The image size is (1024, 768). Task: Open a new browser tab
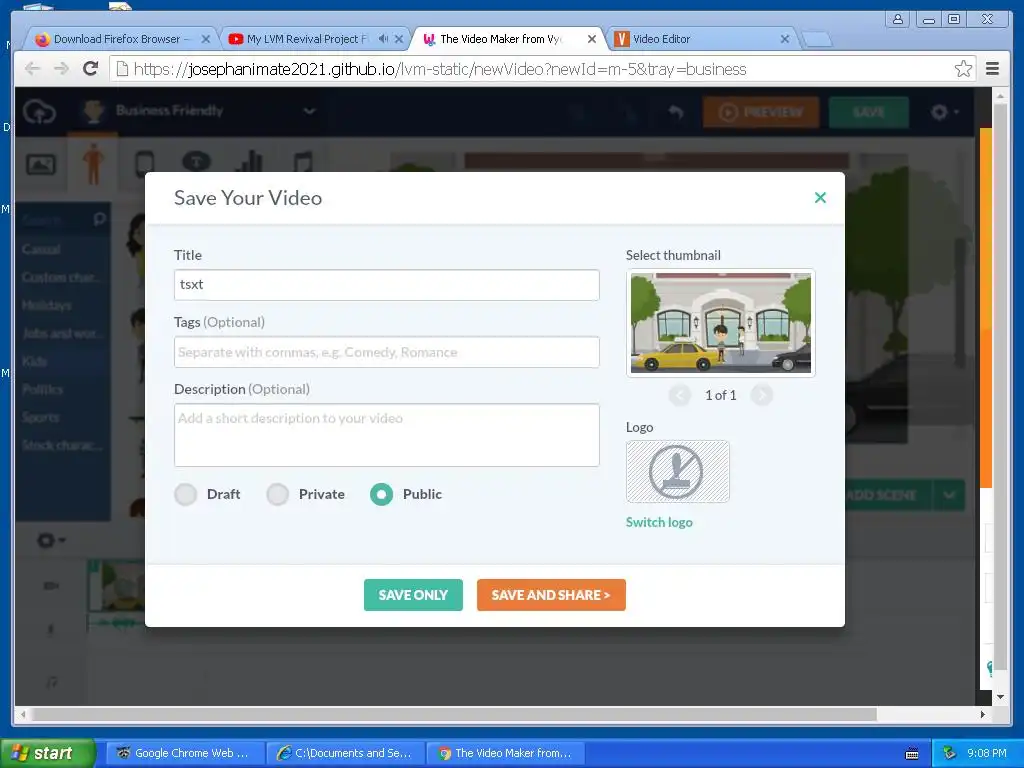click(x=816, y=39)
